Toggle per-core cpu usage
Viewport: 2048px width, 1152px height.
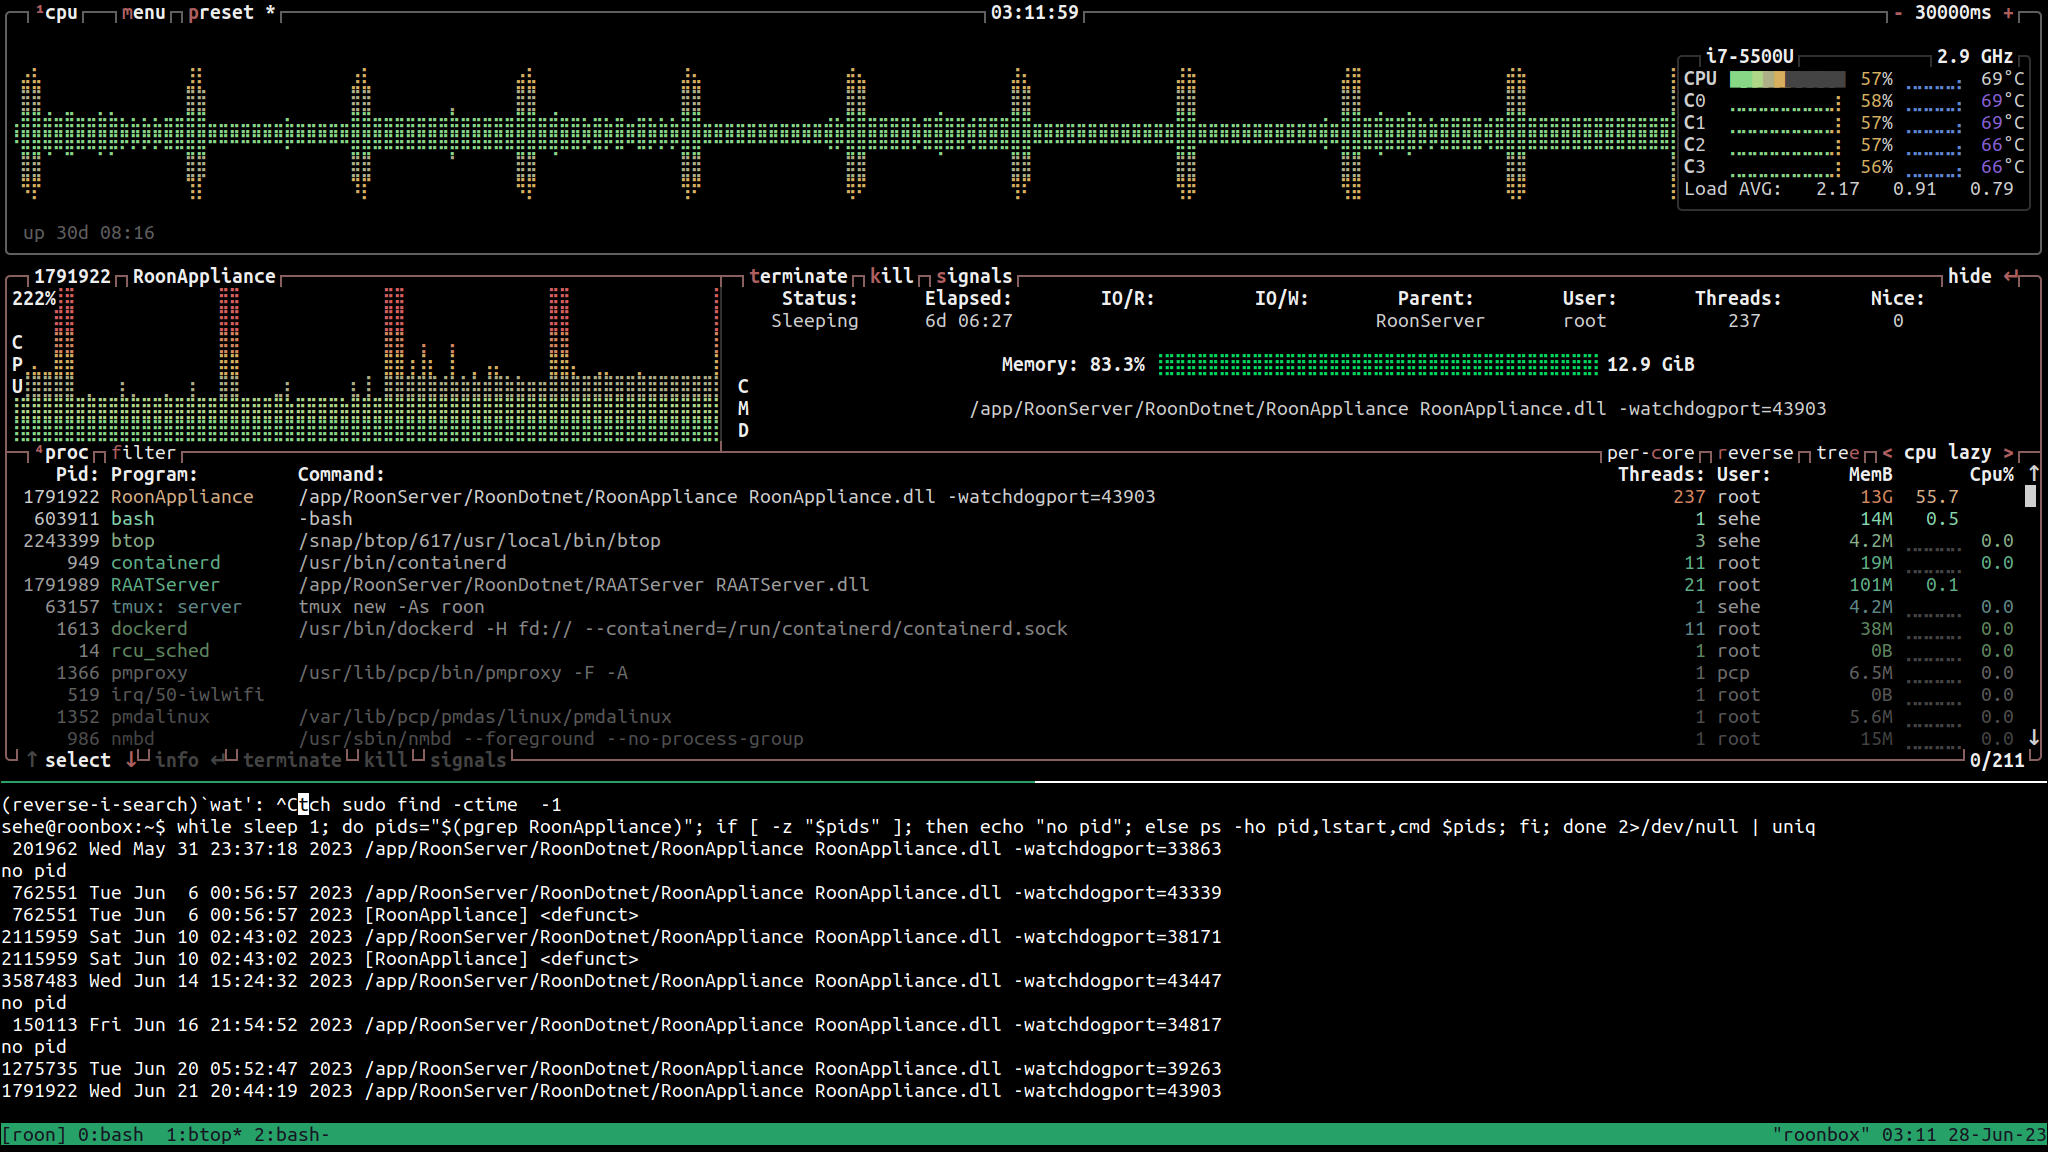tap(1651, 452)
